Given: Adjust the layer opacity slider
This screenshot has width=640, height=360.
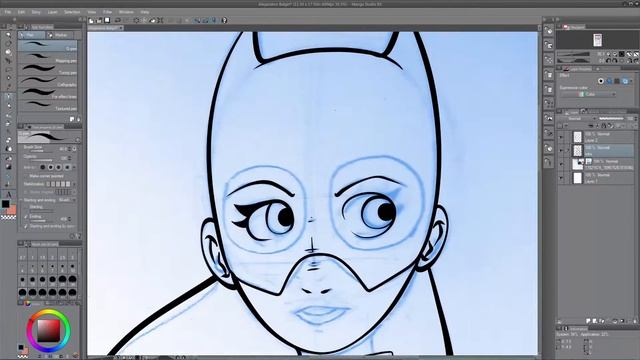Looking at the screenshot, I should tap(611, 118).
